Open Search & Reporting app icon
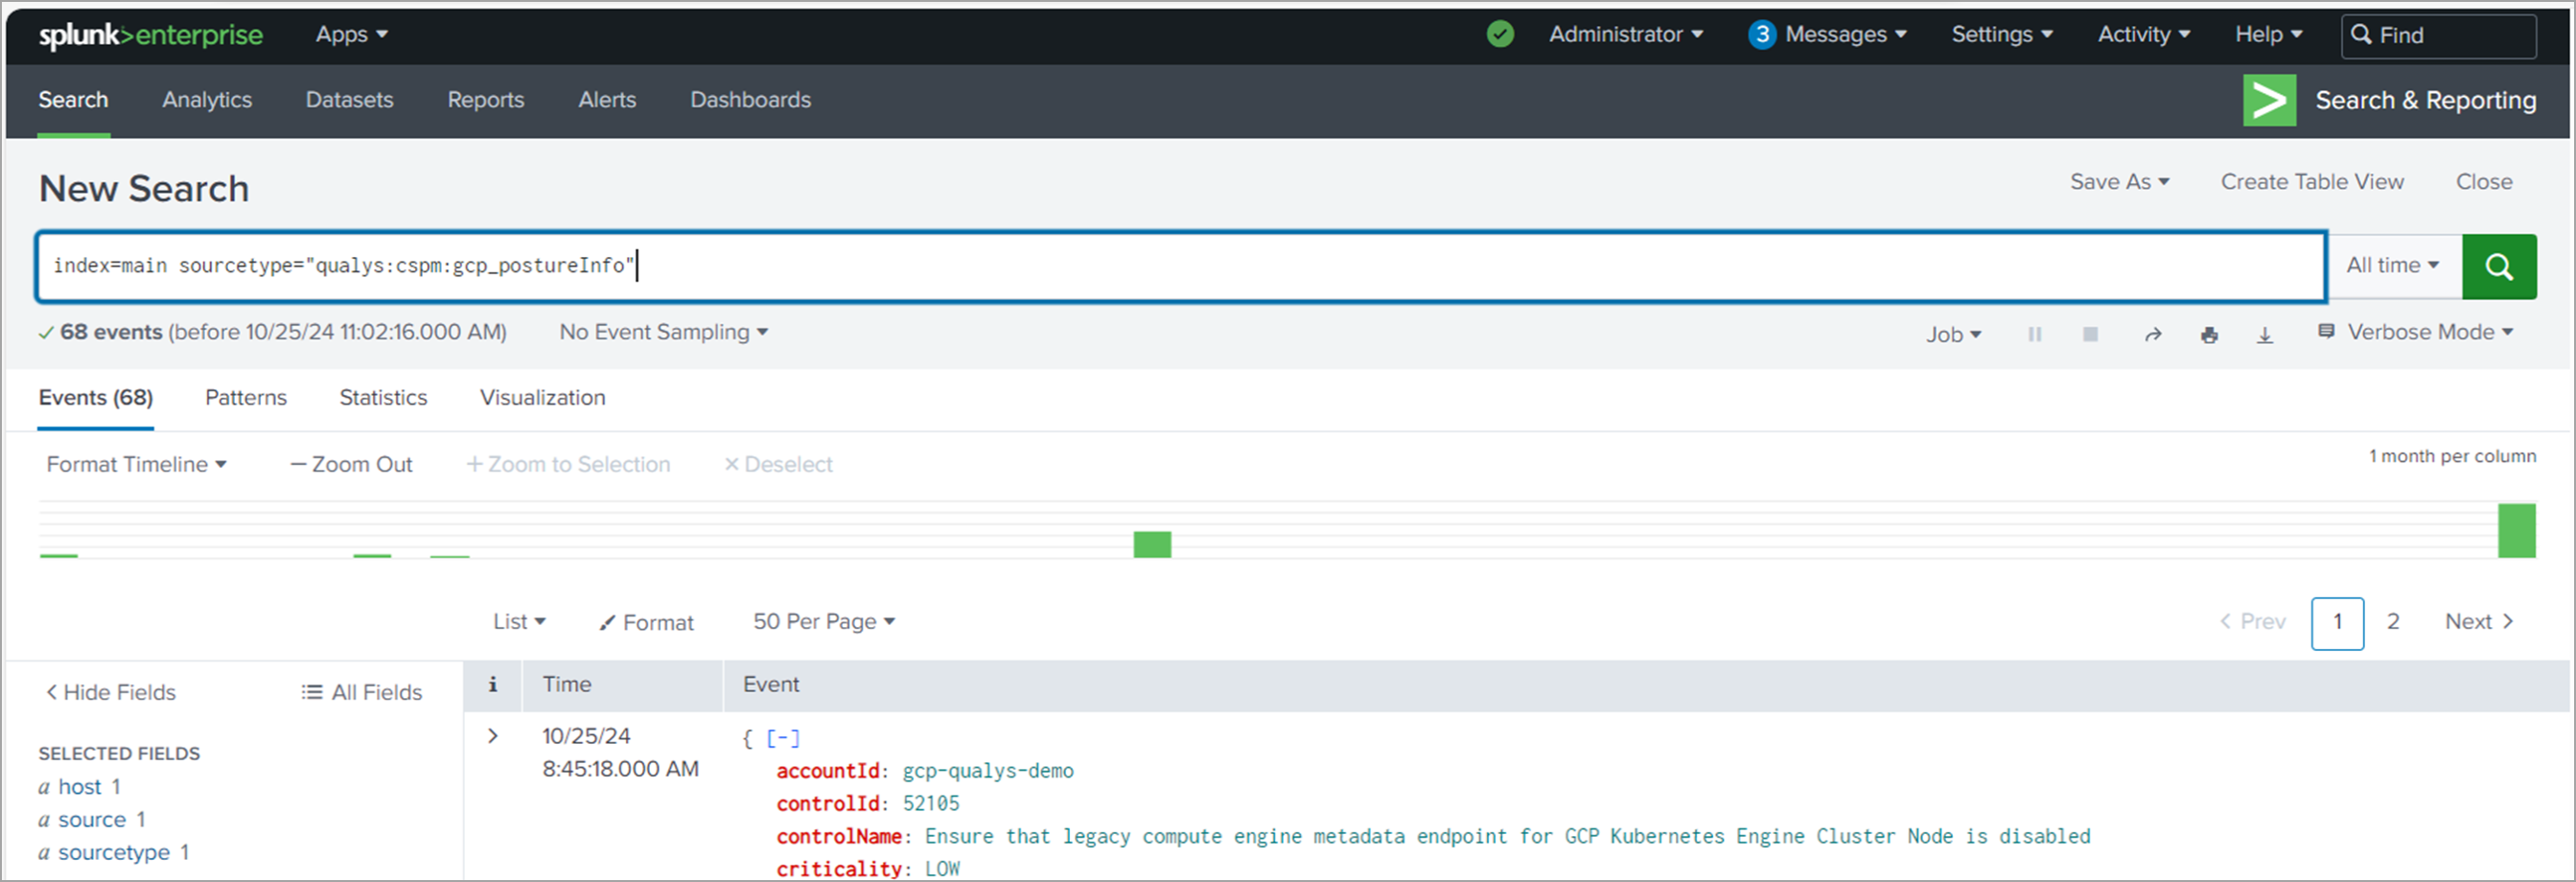The width and height of the screenshot is (2576, 882). click(2269, 100)
